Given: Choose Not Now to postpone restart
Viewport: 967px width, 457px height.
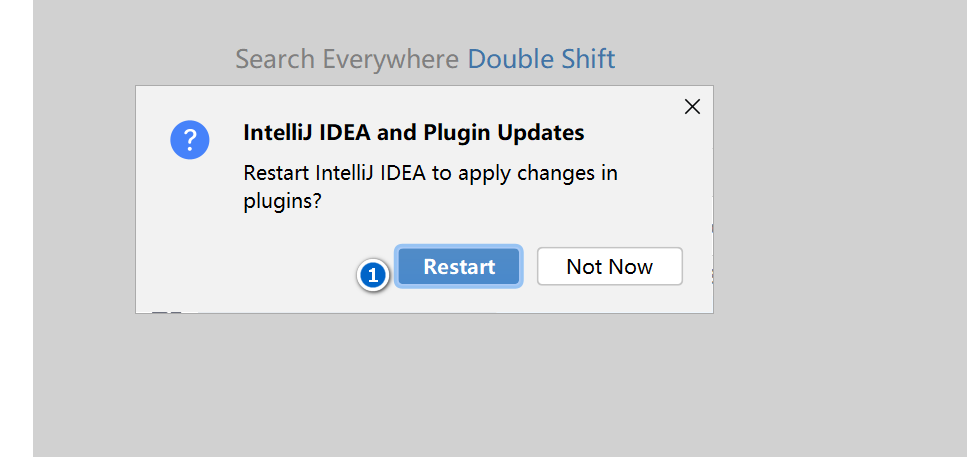Looking at the screenshot, I should 609,267.
